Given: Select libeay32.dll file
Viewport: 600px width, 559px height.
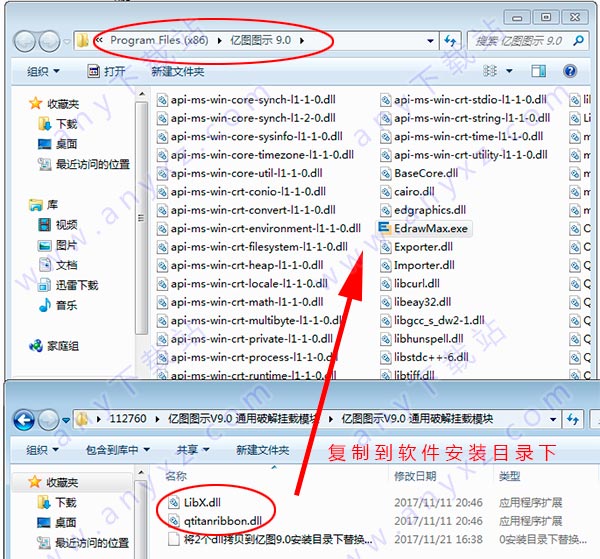Looking at the screenshot, I should (x=416, y=302).
